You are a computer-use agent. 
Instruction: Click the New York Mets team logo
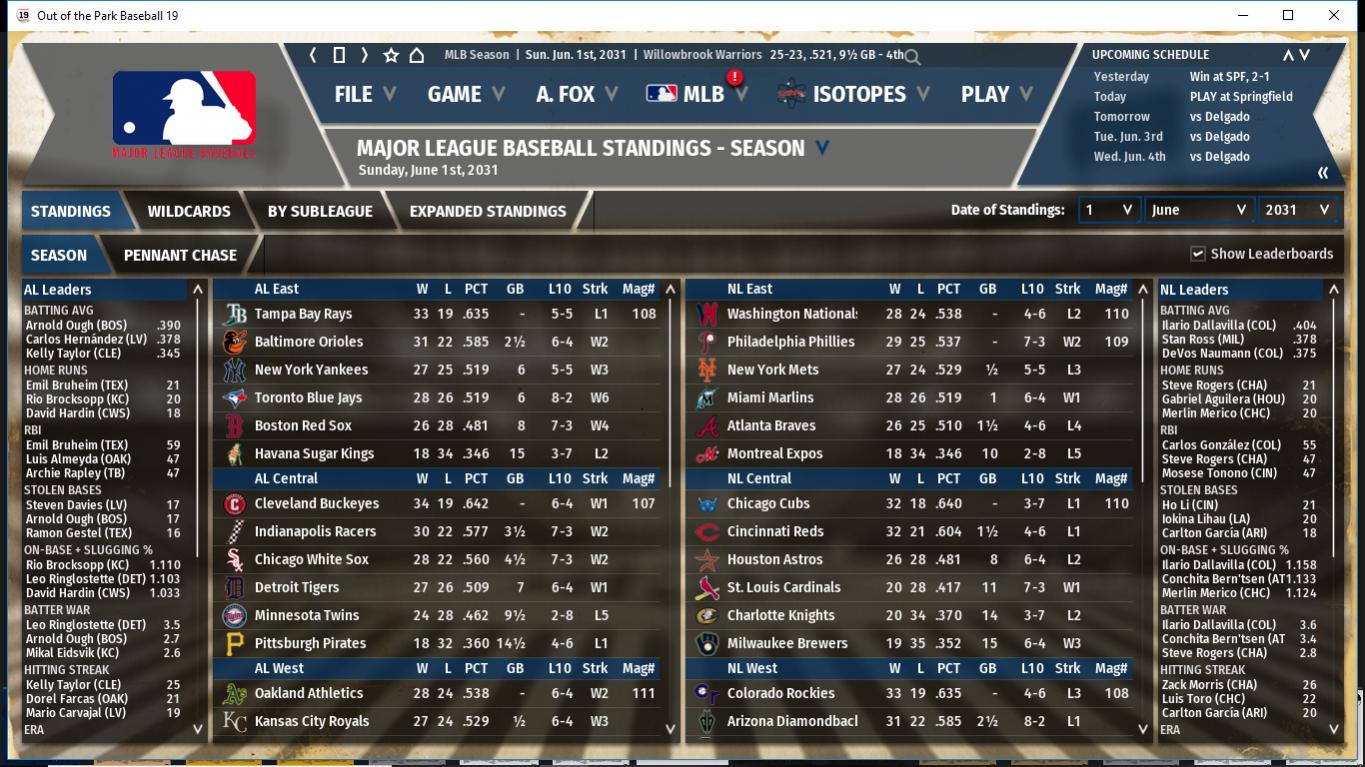707,370
